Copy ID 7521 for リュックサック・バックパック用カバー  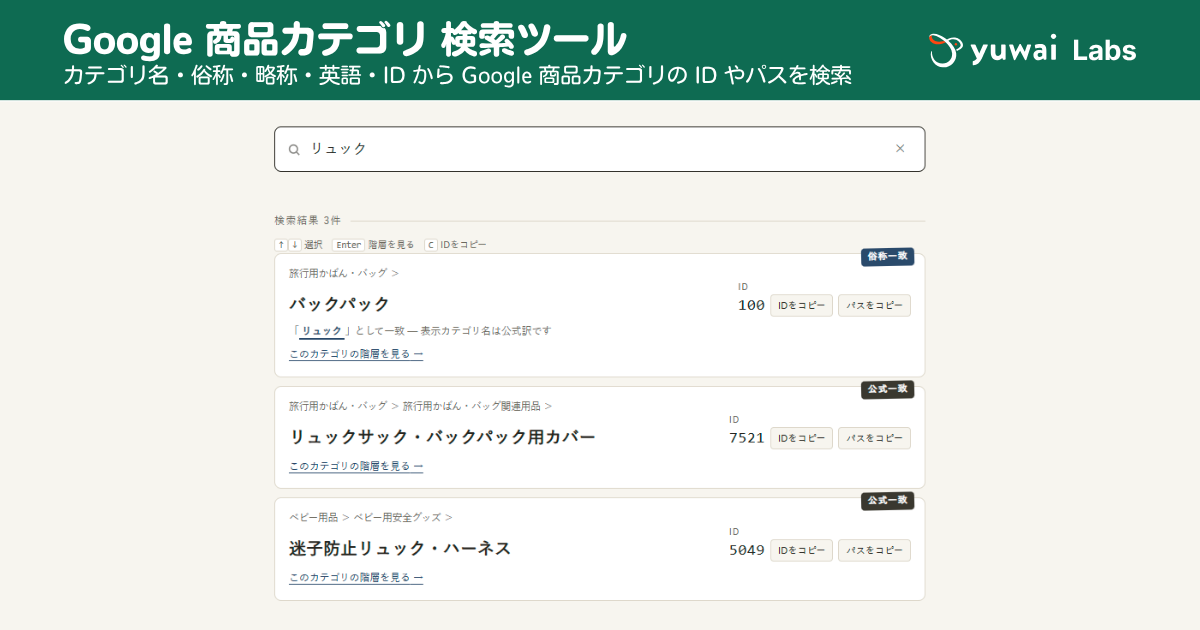coord(801,438)
